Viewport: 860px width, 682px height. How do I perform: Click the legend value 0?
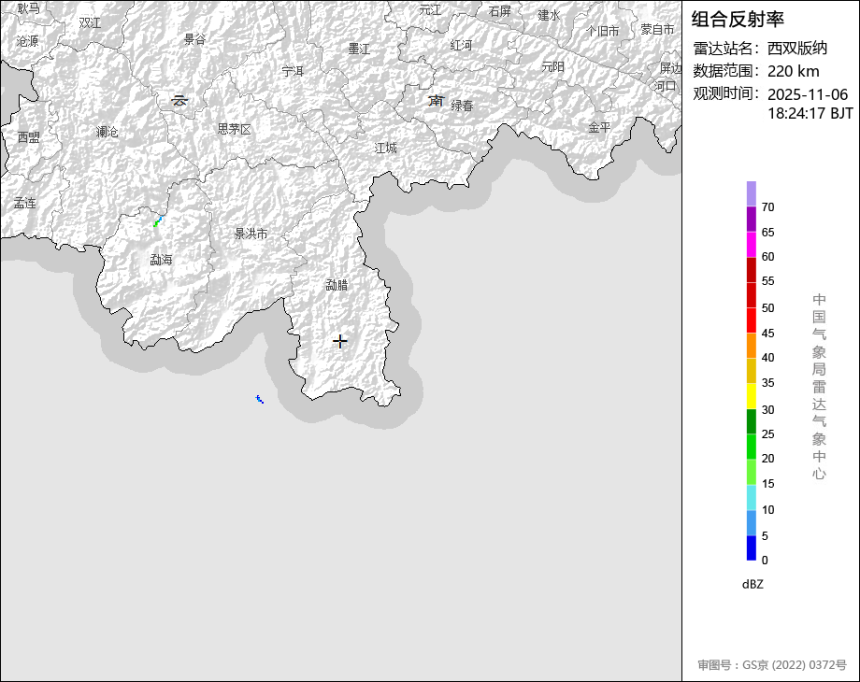[x=765, y=560]
